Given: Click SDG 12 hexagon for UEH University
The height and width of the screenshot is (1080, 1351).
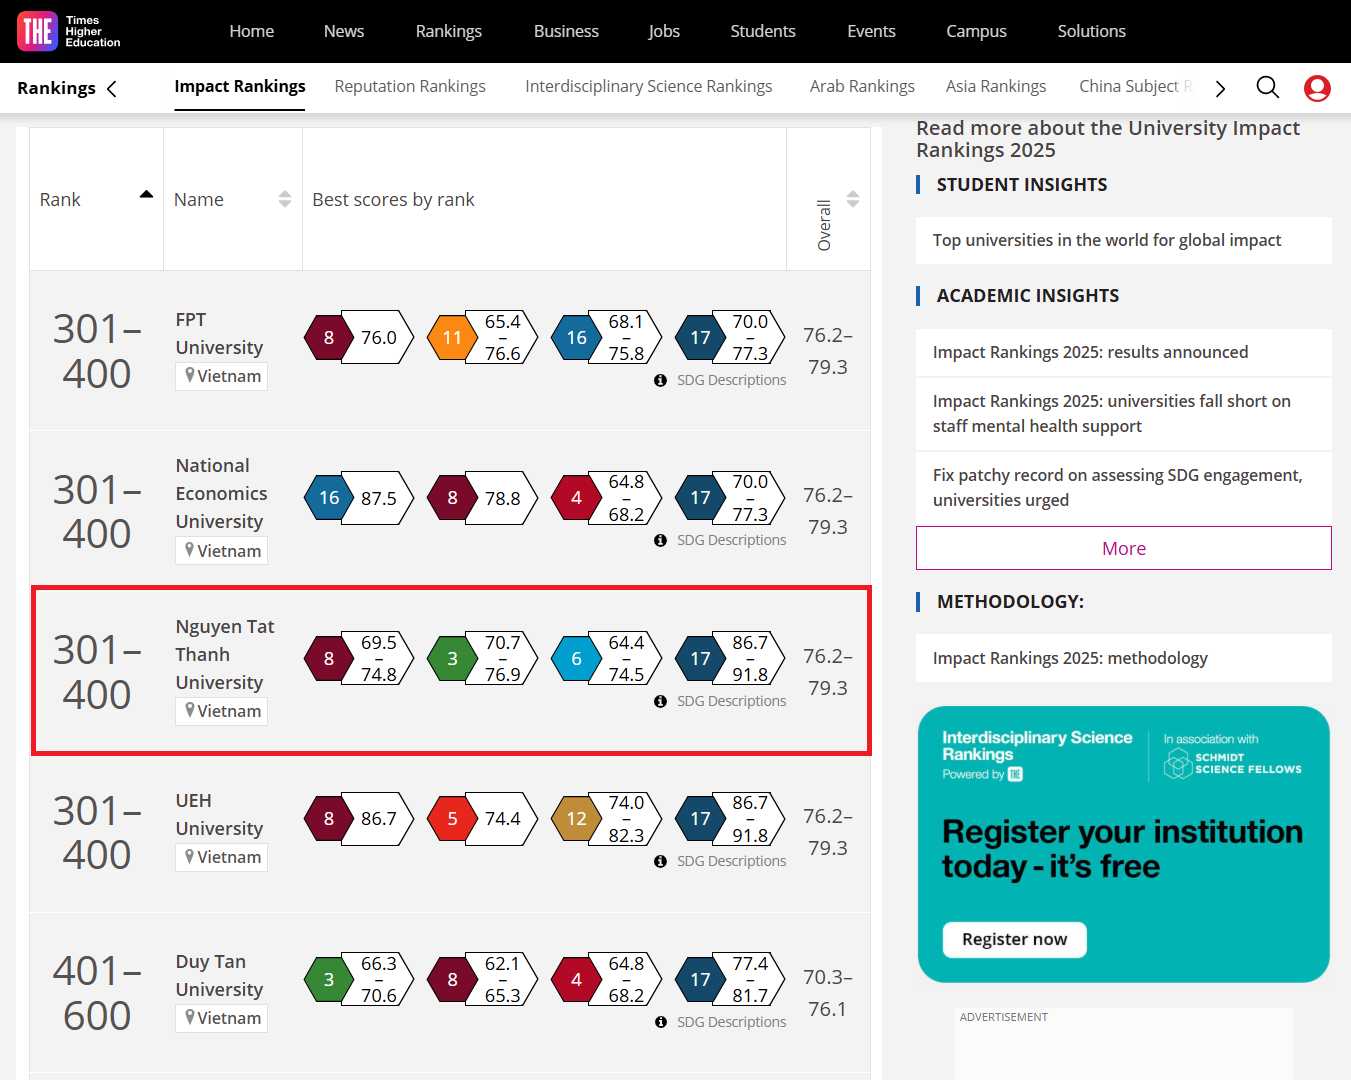Looking at the screenshot, I should pos(576,819).
